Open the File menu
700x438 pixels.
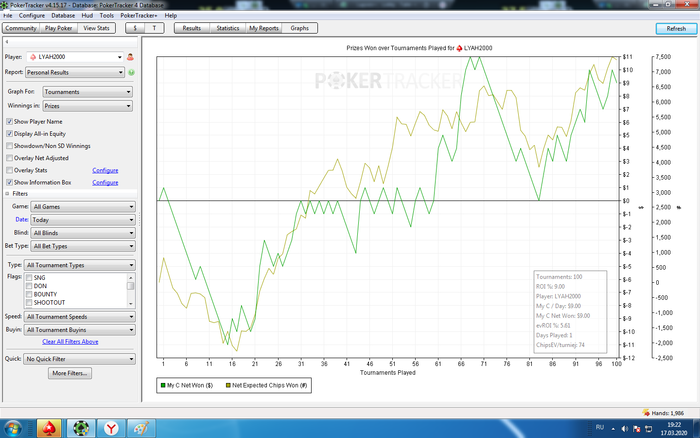click(x=8, y=15)
